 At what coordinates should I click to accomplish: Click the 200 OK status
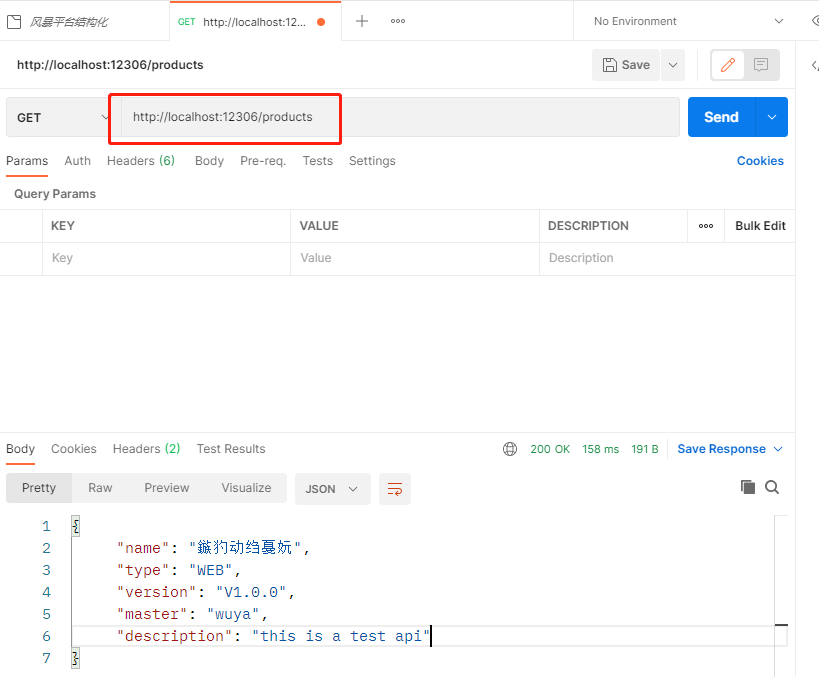coord(550,449)
